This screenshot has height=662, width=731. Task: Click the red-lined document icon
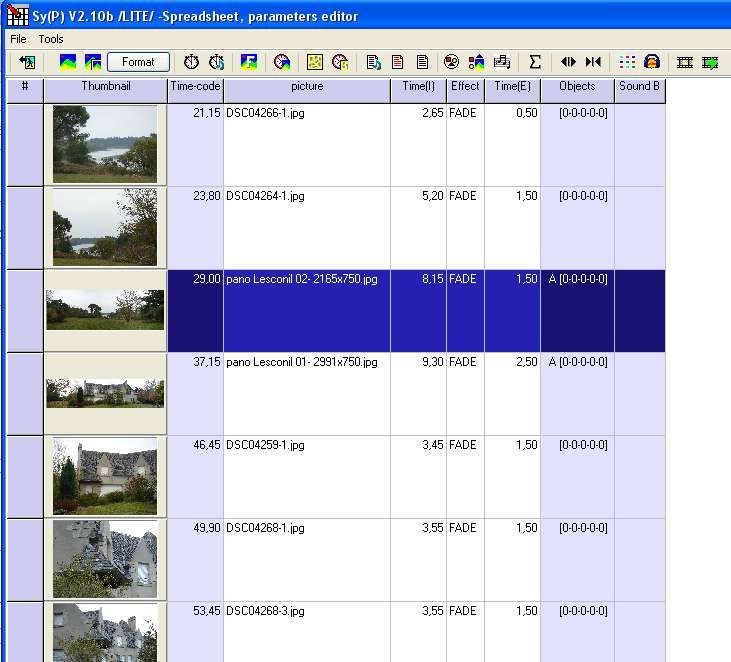(398, 62)
